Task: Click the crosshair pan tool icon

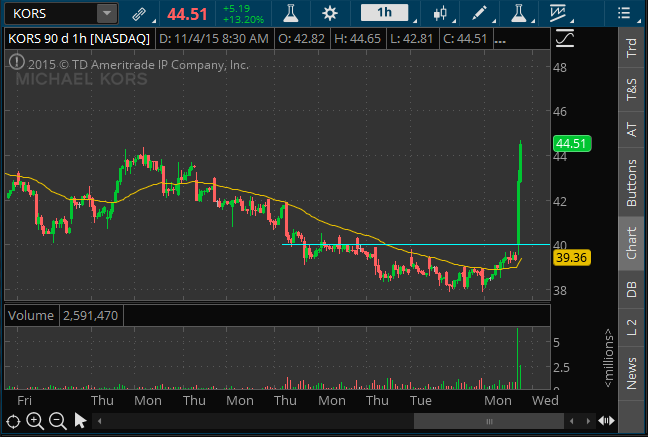Action: 13,422
